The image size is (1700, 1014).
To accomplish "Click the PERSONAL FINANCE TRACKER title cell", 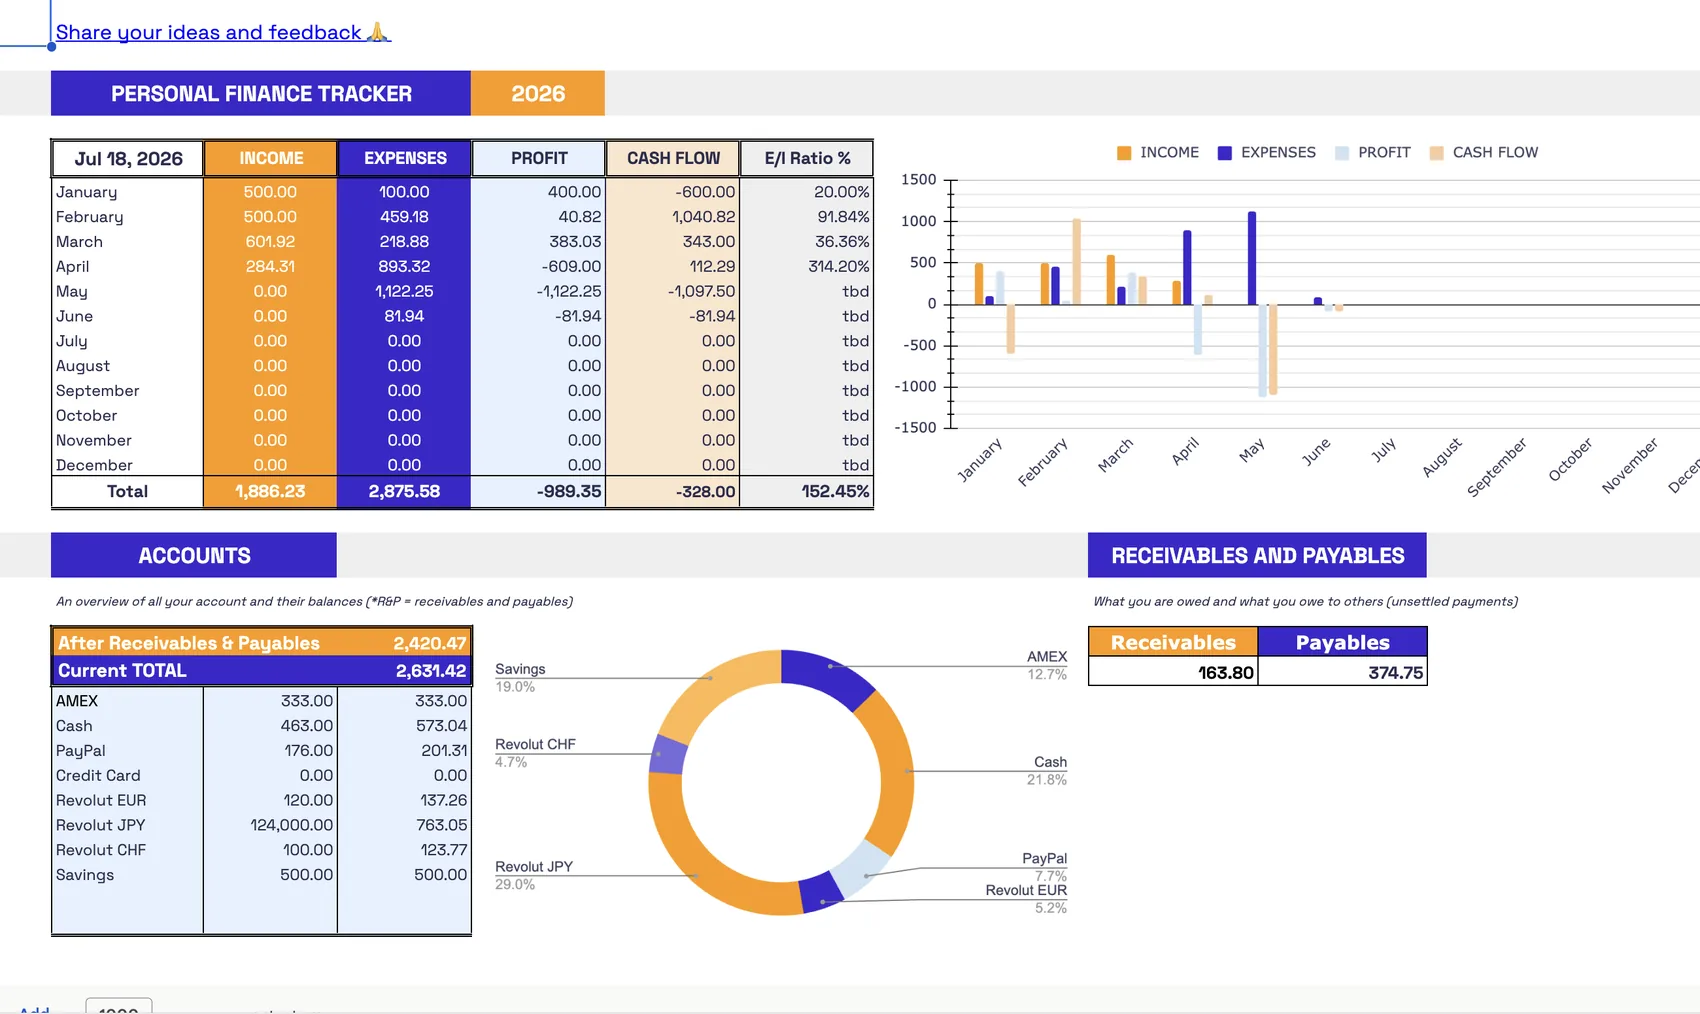I will pyautogui.click(x=261, y=93).
